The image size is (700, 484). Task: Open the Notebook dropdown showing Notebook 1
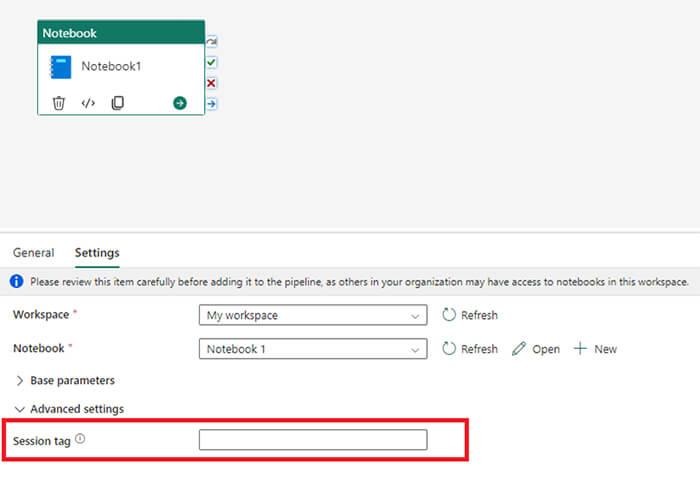(x=313, y=349)
